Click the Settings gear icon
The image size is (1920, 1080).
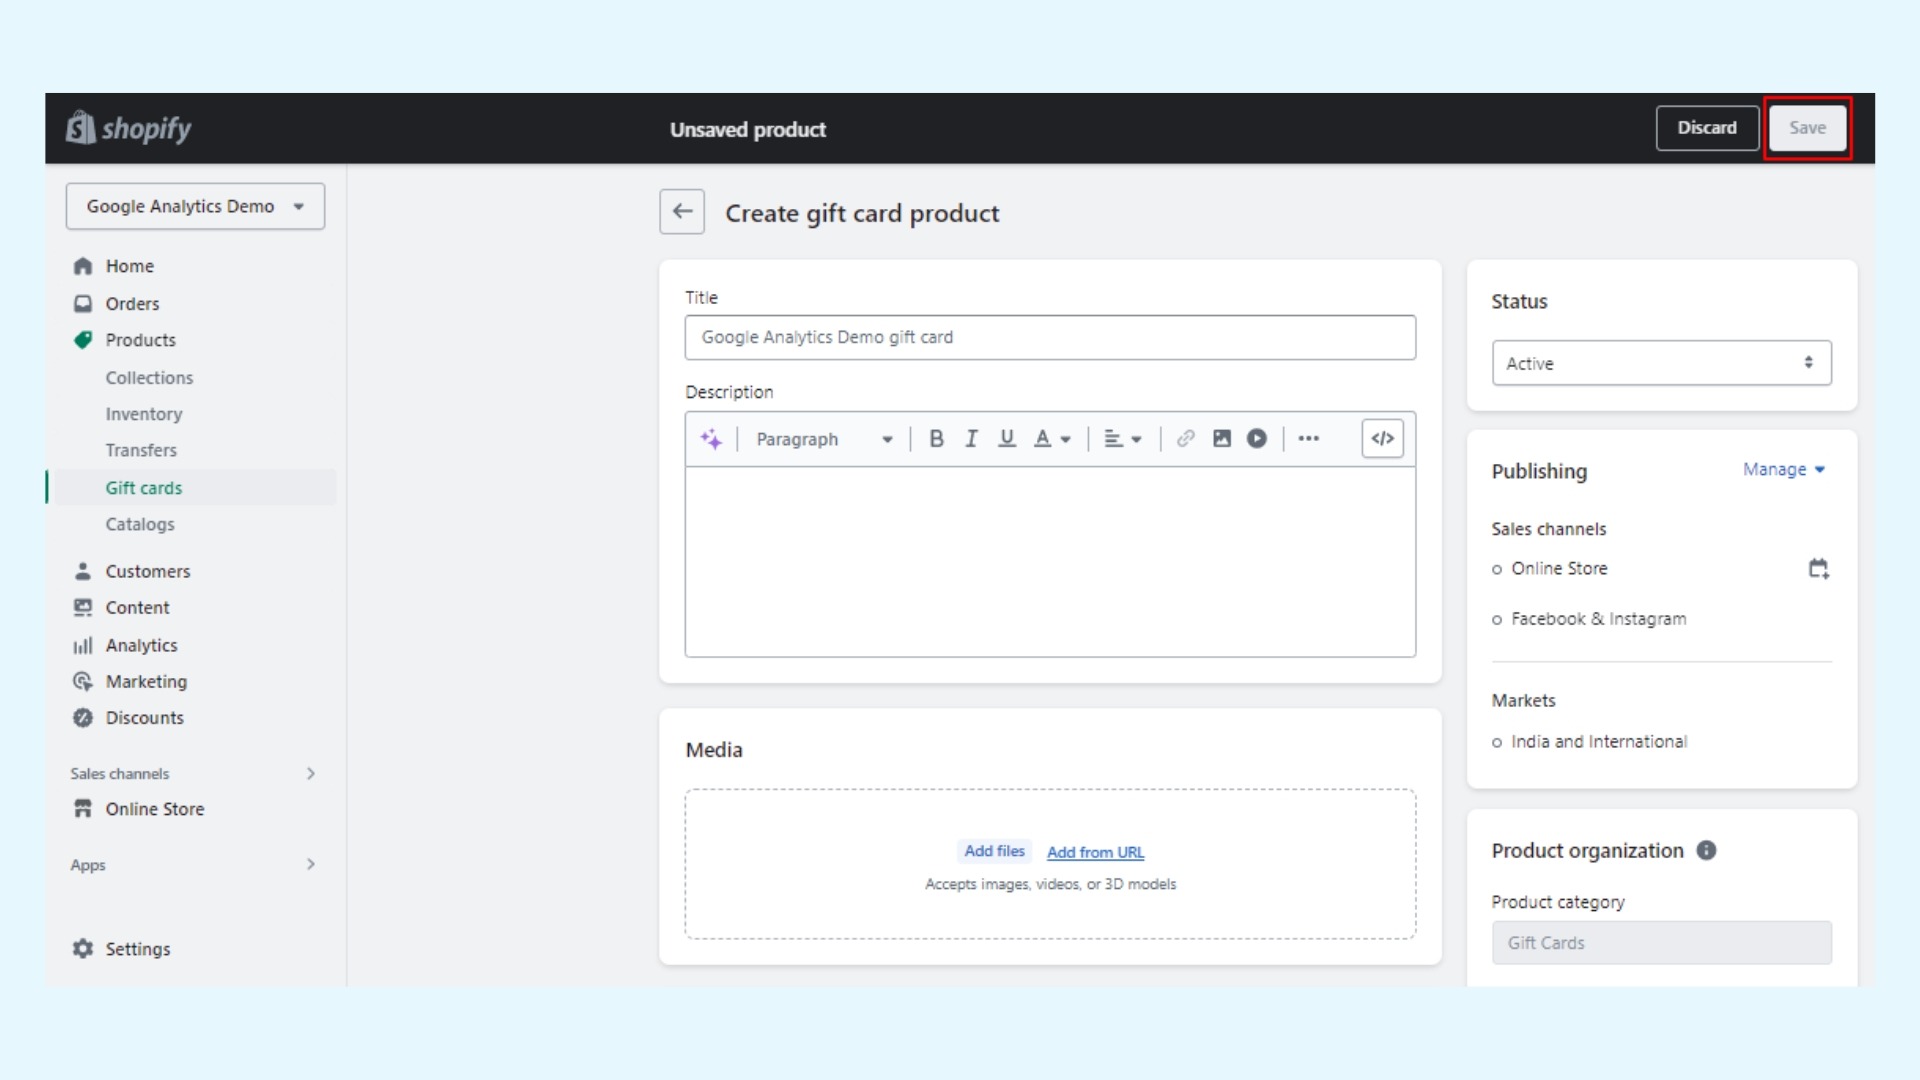pos(83,949)
